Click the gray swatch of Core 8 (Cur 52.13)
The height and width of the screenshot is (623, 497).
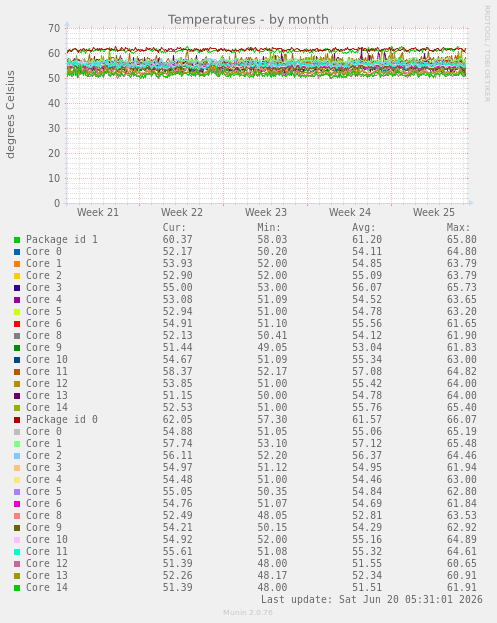click(x=17, y=336)
